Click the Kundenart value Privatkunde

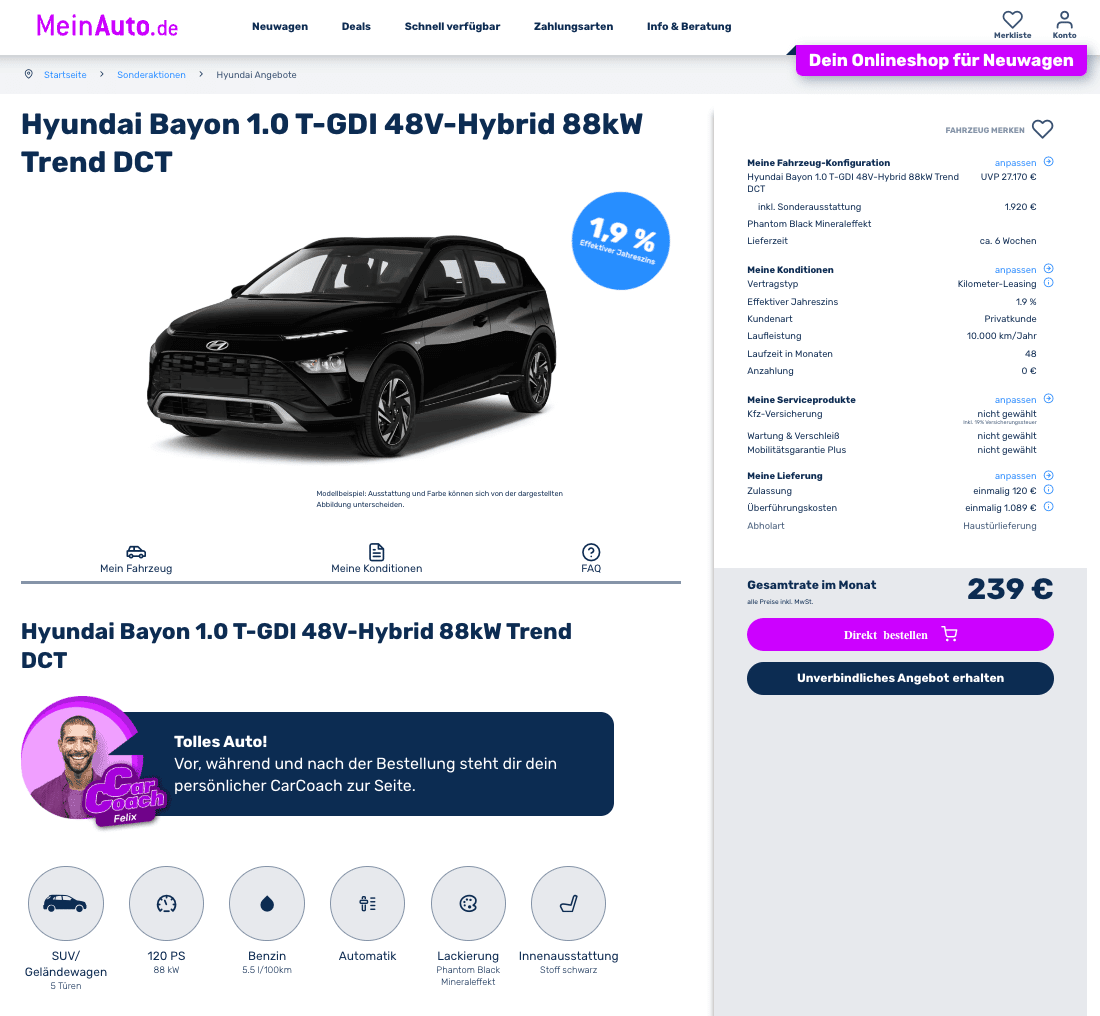[1010, 319]
